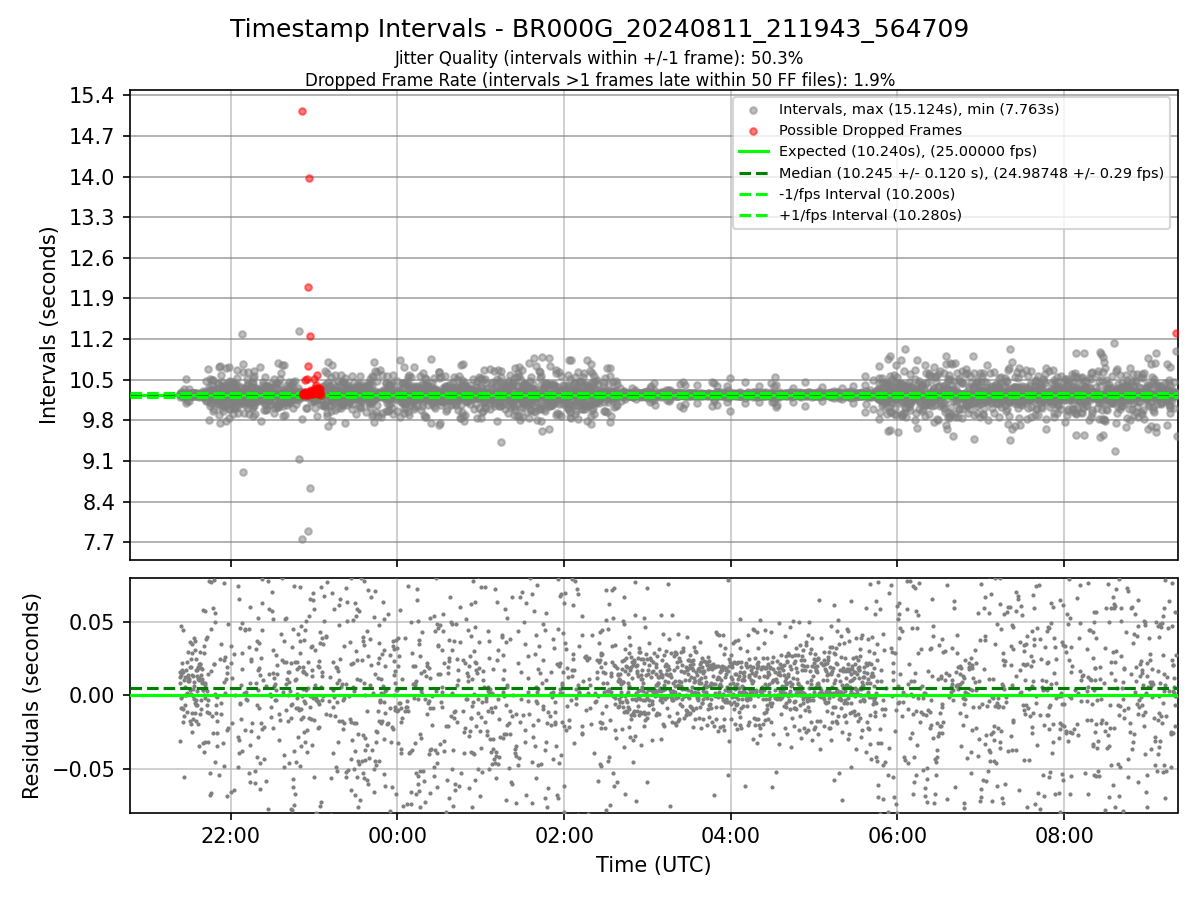Screen dimensions: 1200x900
Task: Click the '11.2' y-axis tick label
Action: pos(91,339)
